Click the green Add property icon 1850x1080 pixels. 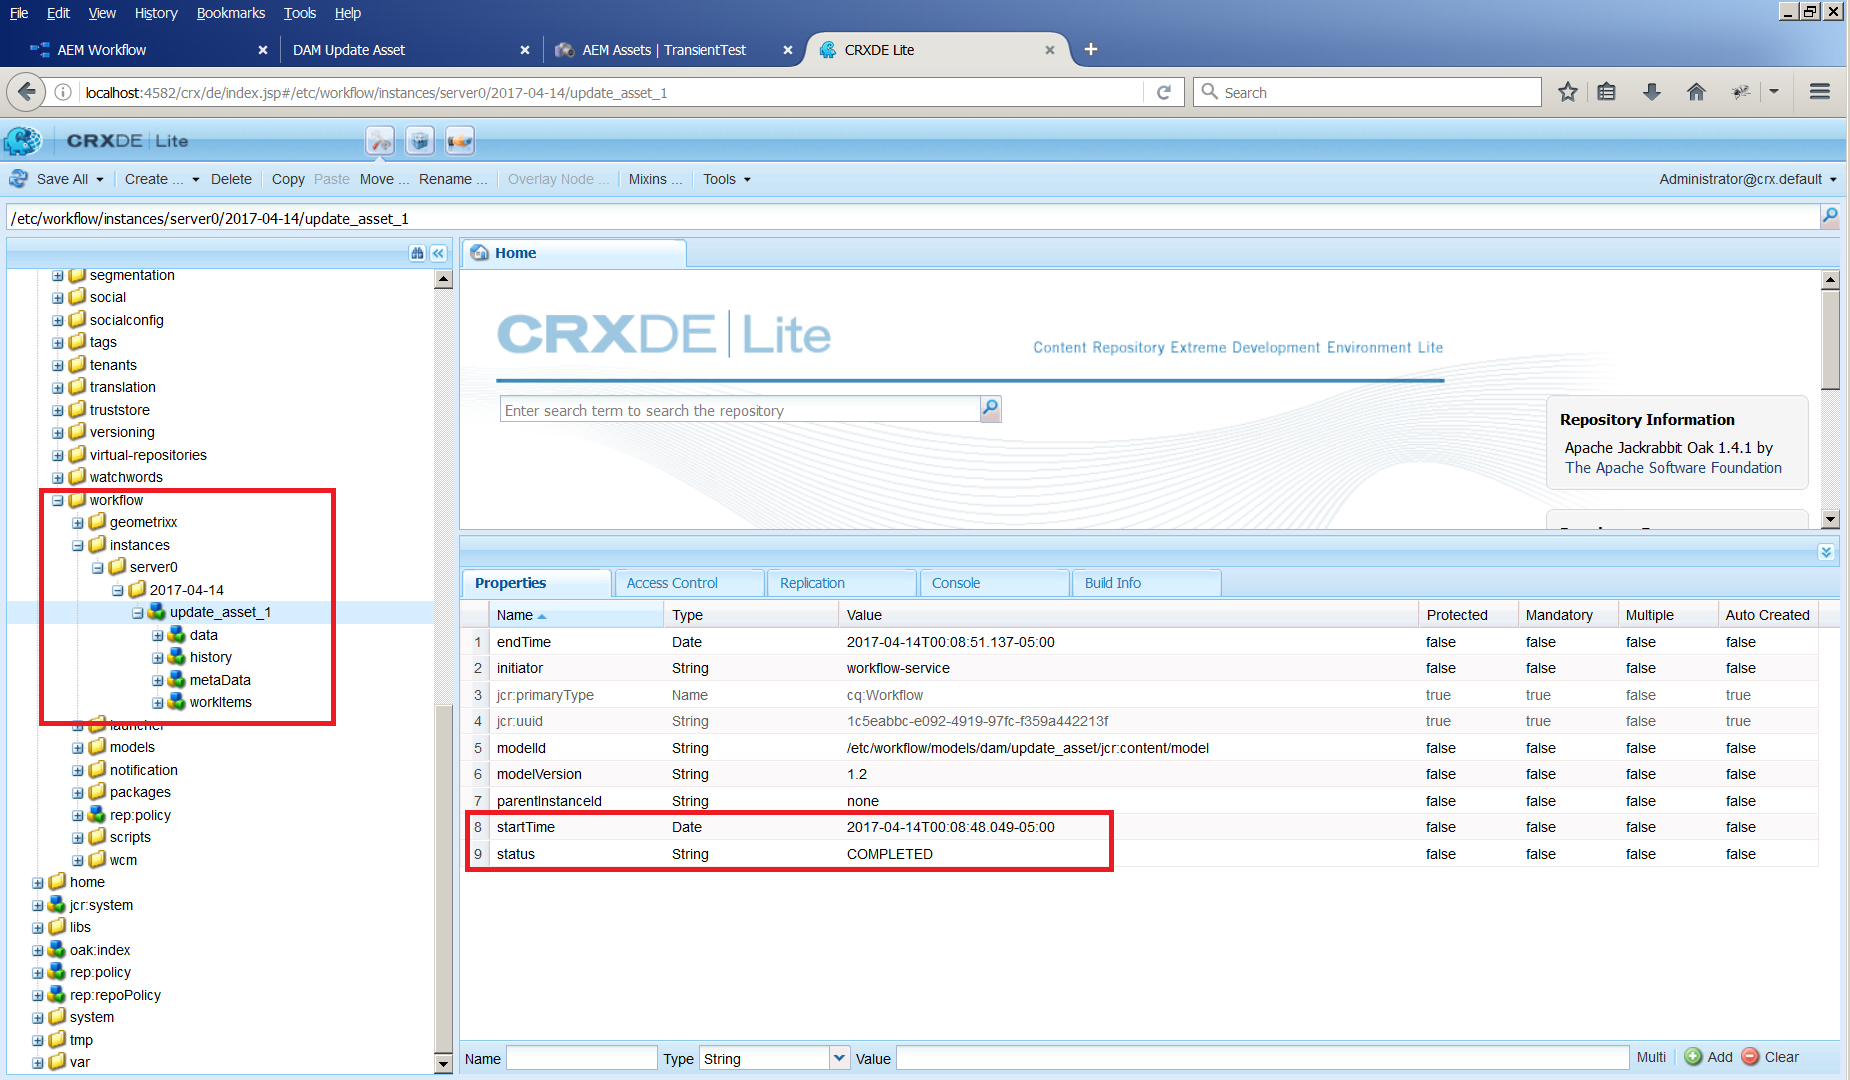[x=1693, y=1057]
